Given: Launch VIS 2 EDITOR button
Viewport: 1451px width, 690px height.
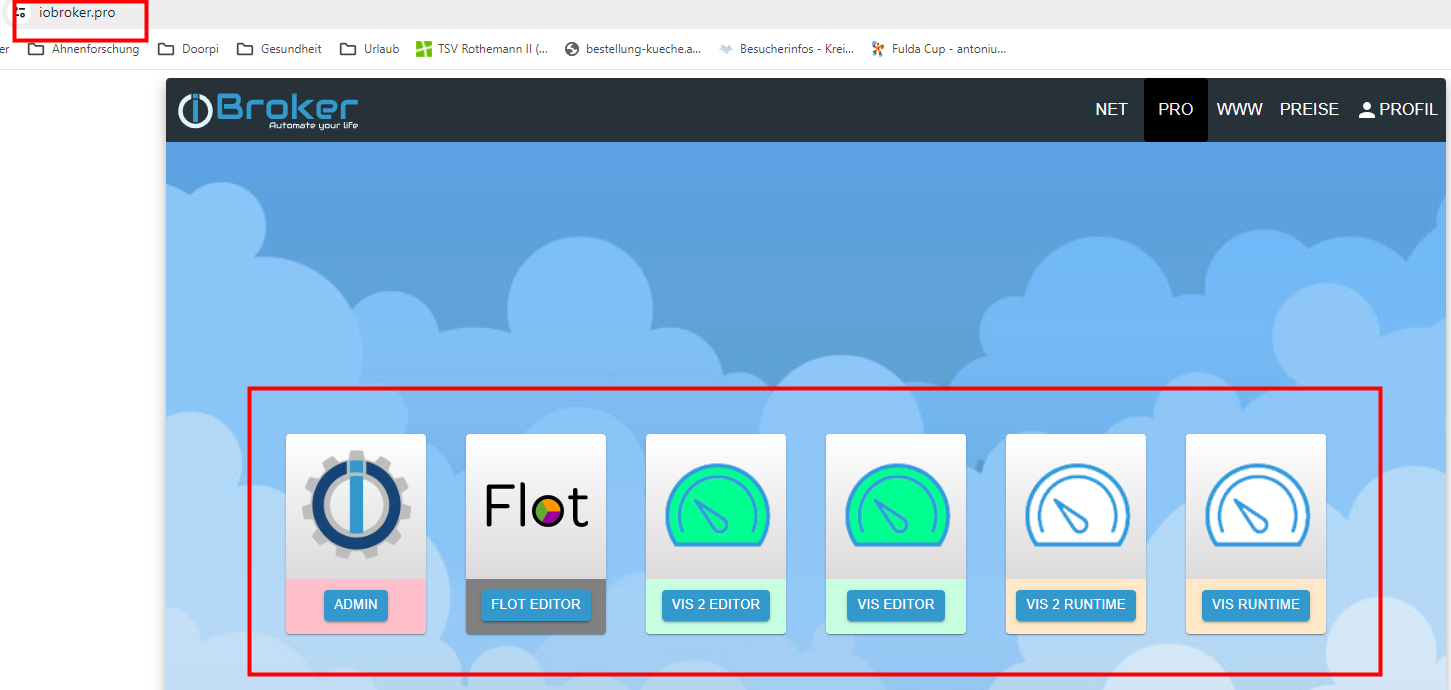Looking at the screenshot, I should (x=716, y=605).
